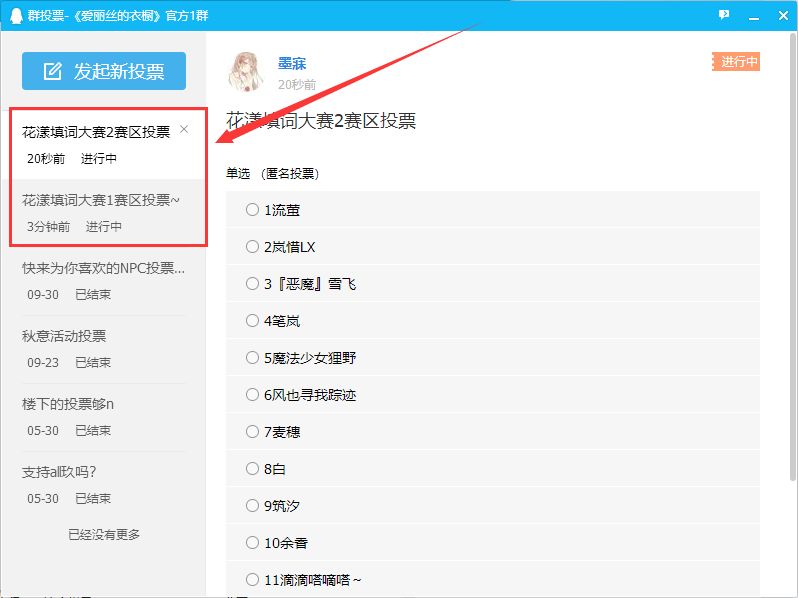Select option 6风也寻我踪迹

493,394
